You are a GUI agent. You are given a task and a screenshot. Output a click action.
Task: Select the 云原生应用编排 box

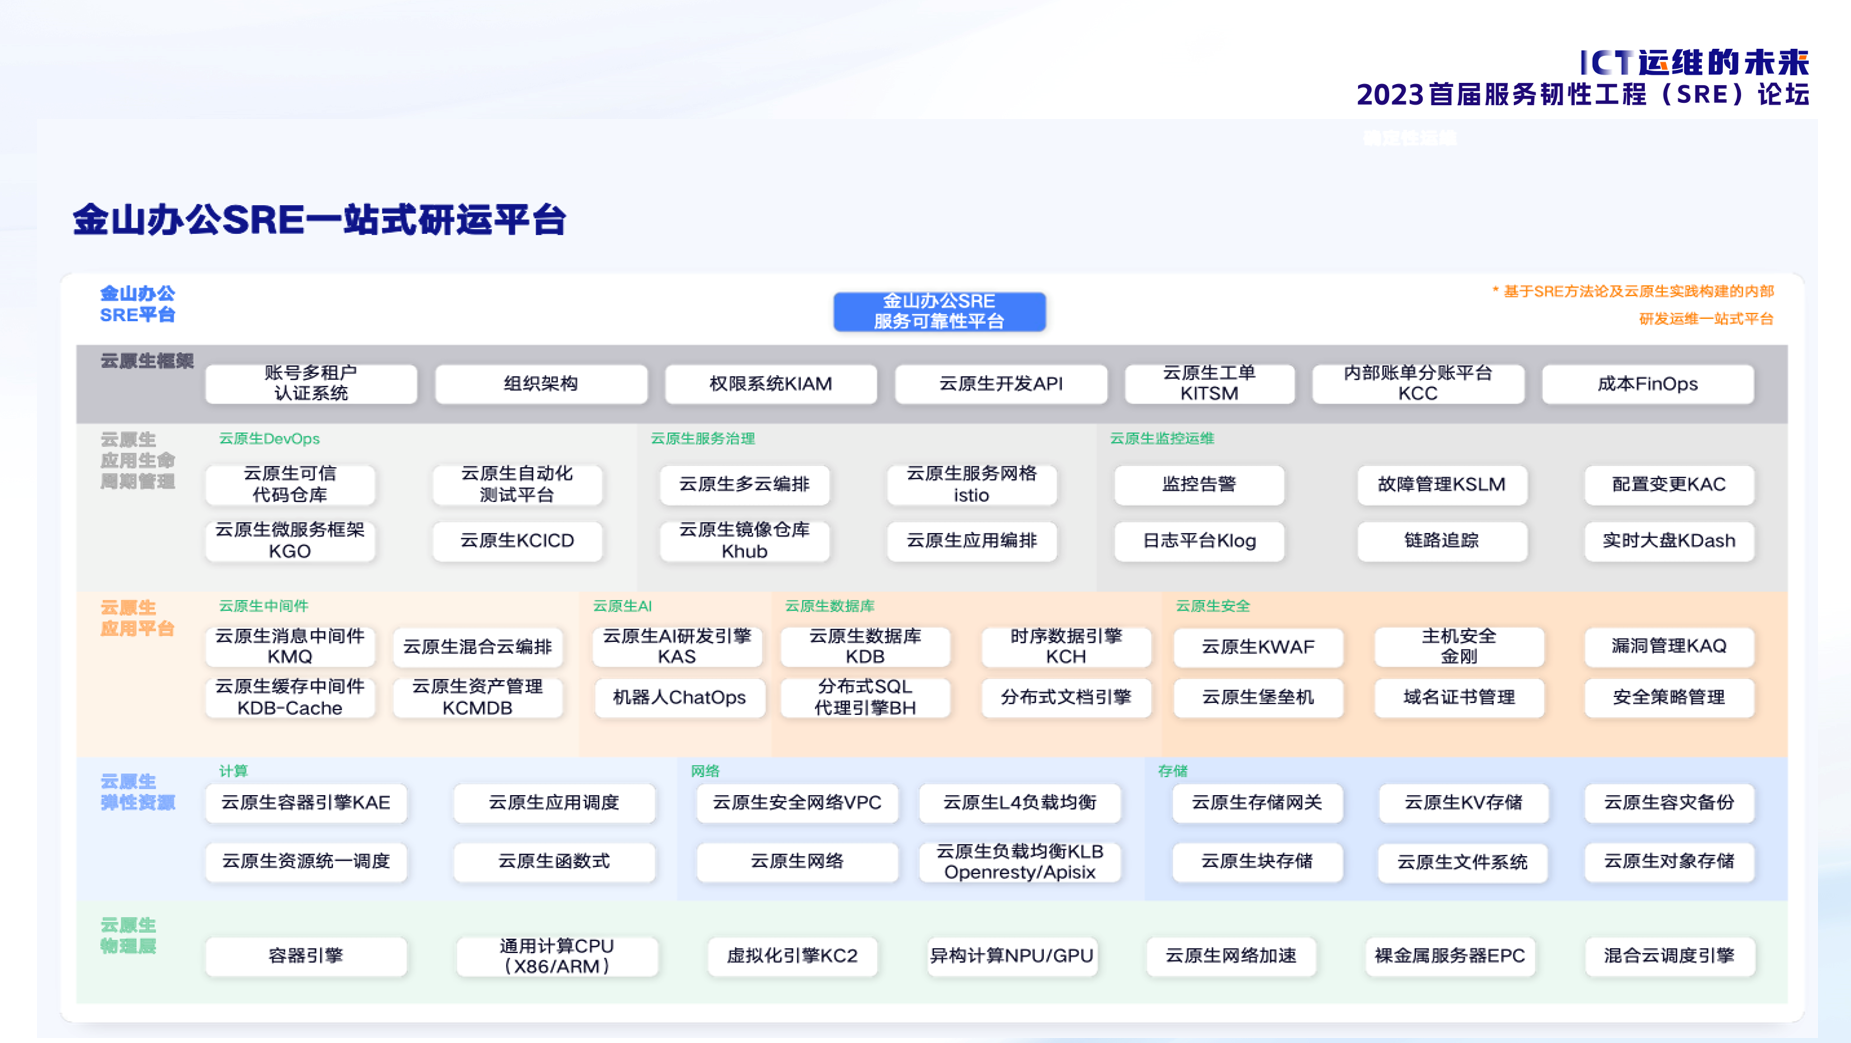[x=971, y=540]
